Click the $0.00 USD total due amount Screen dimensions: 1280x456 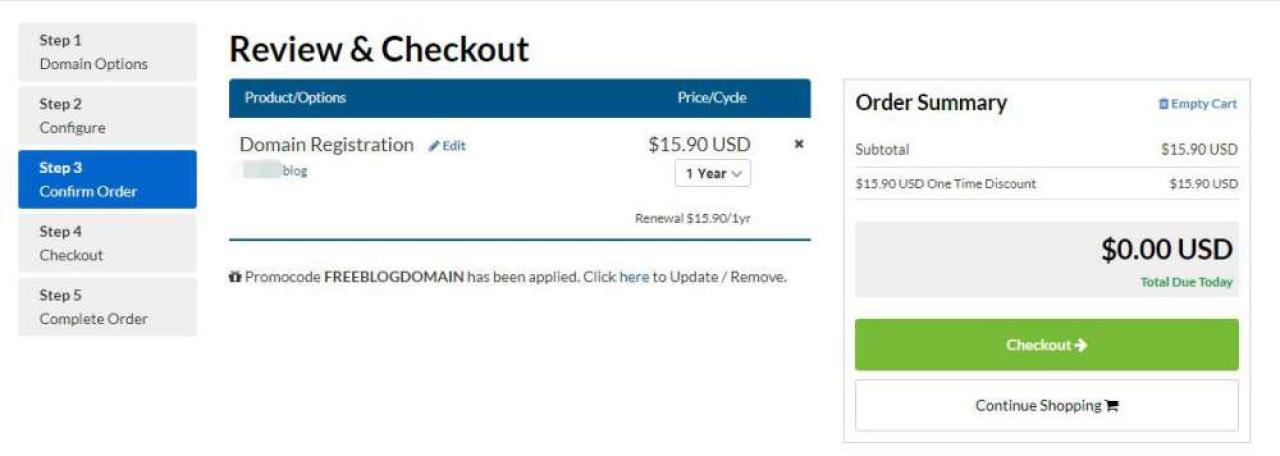tap(1166, 250)
